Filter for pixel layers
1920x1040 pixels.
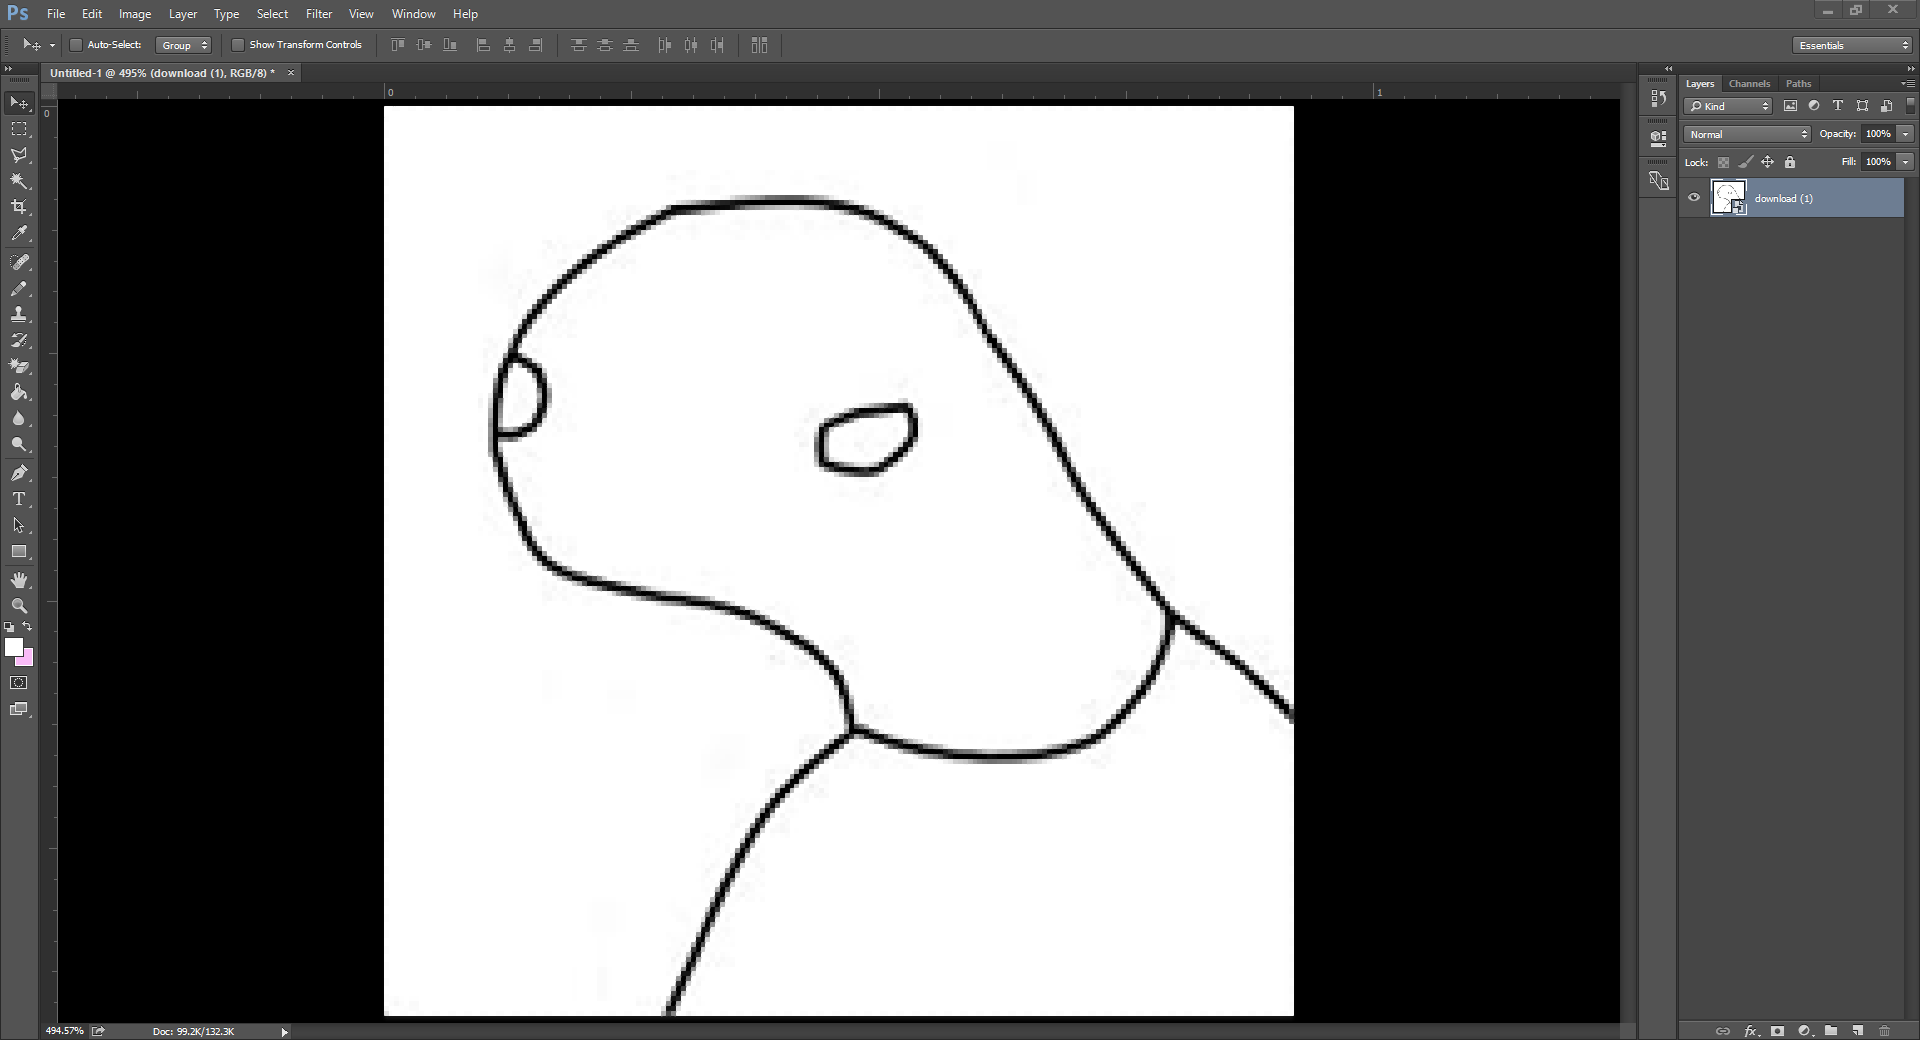pos(1790,106)
